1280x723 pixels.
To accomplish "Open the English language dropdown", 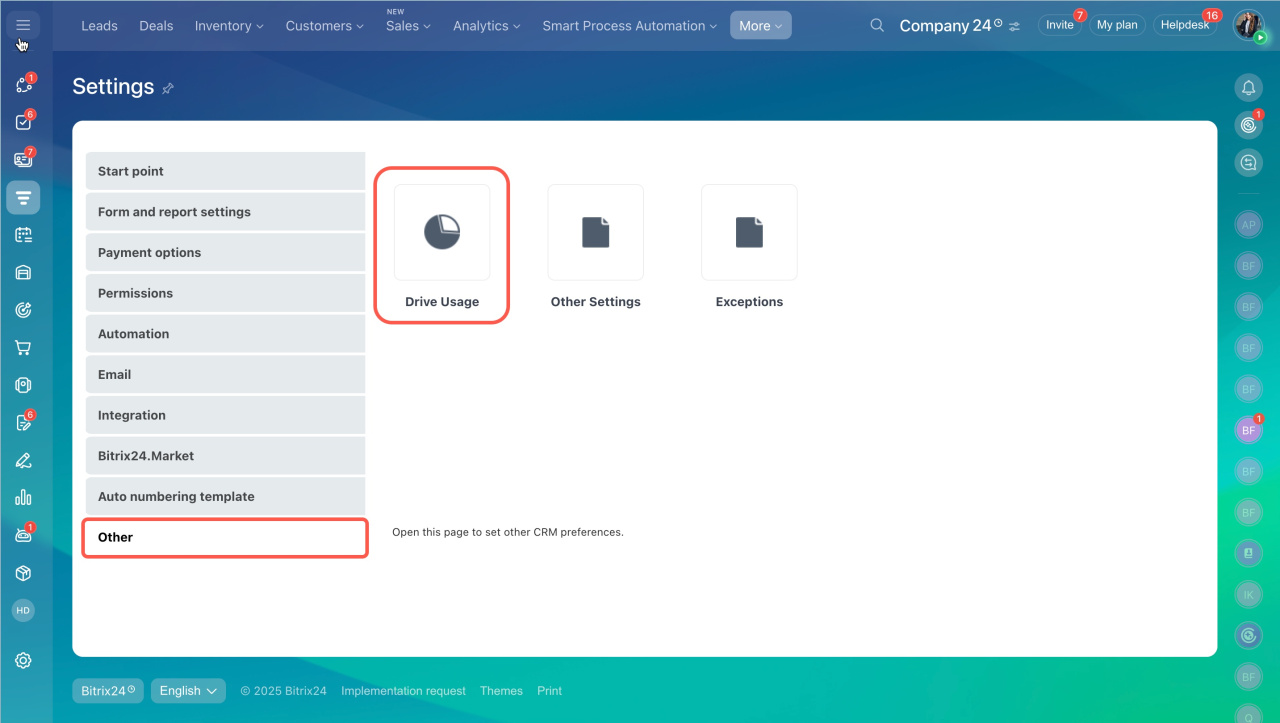I will 188,691.
